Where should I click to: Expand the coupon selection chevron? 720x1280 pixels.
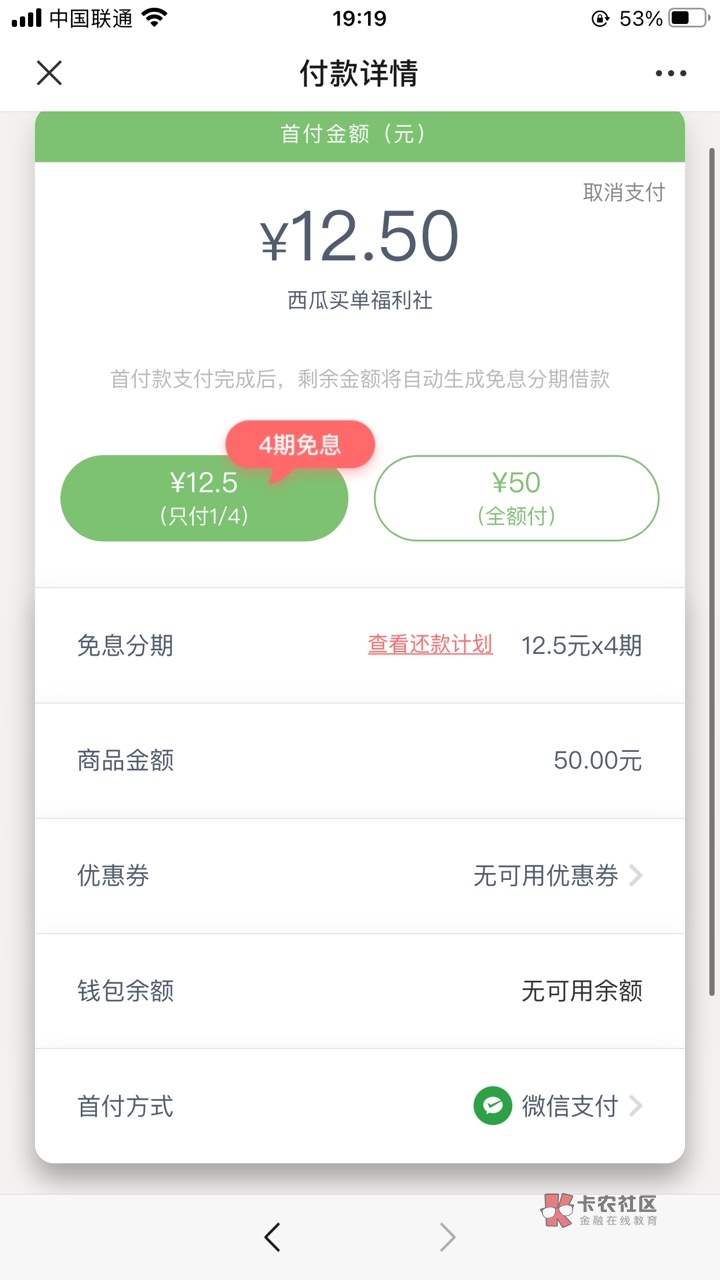tap(636, 876)
